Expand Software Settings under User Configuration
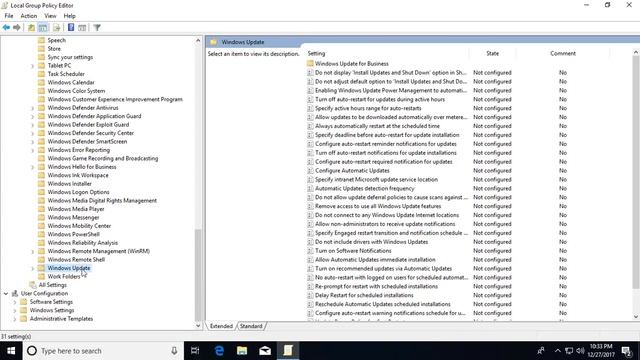 click(15, 302)
